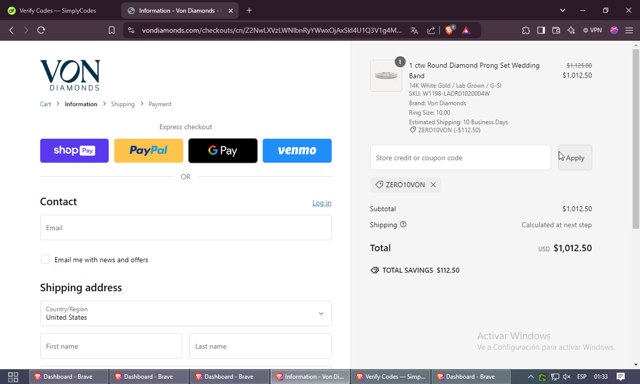The image size is (640, 384).
Task: Click the Log in link
Action: 322,203
